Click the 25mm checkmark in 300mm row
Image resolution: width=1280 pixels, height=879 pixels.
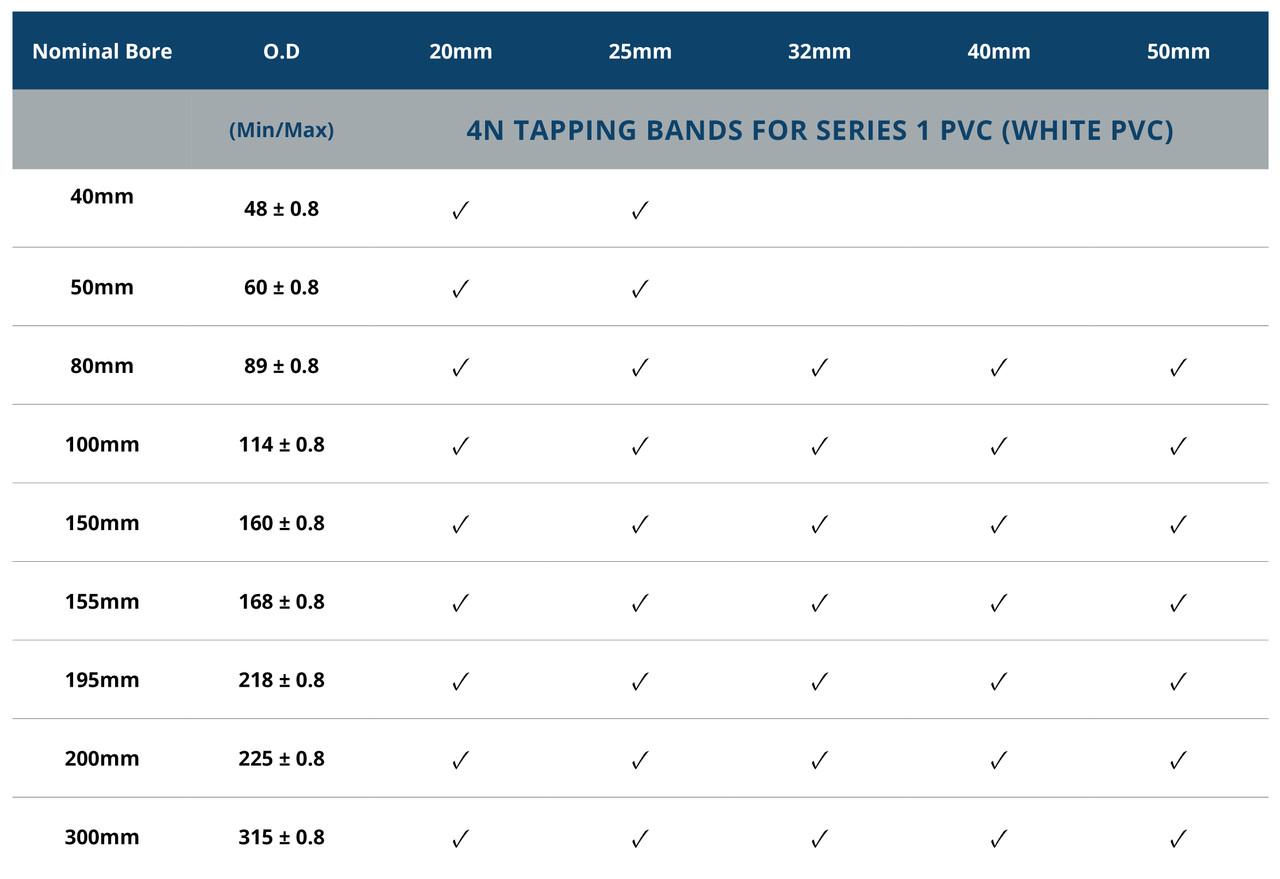[640, 838]
